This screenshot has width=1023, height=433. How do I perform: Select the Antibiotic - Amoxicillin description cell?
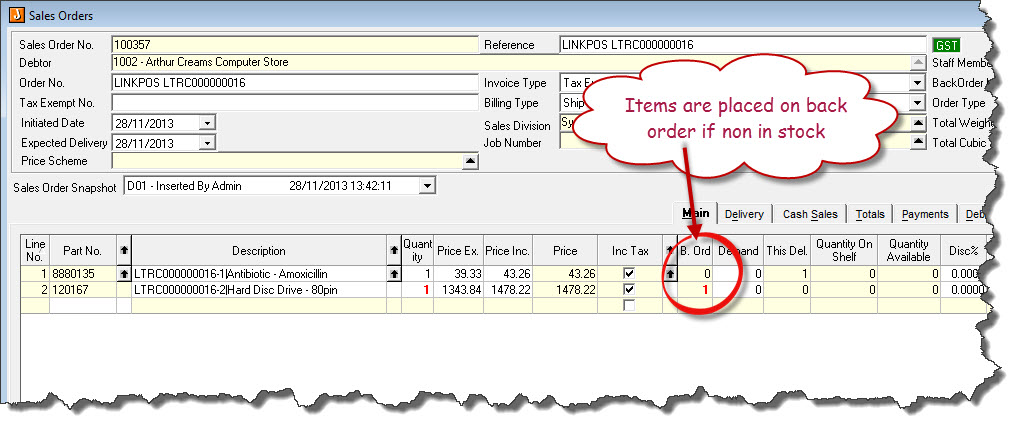(259, 275)
